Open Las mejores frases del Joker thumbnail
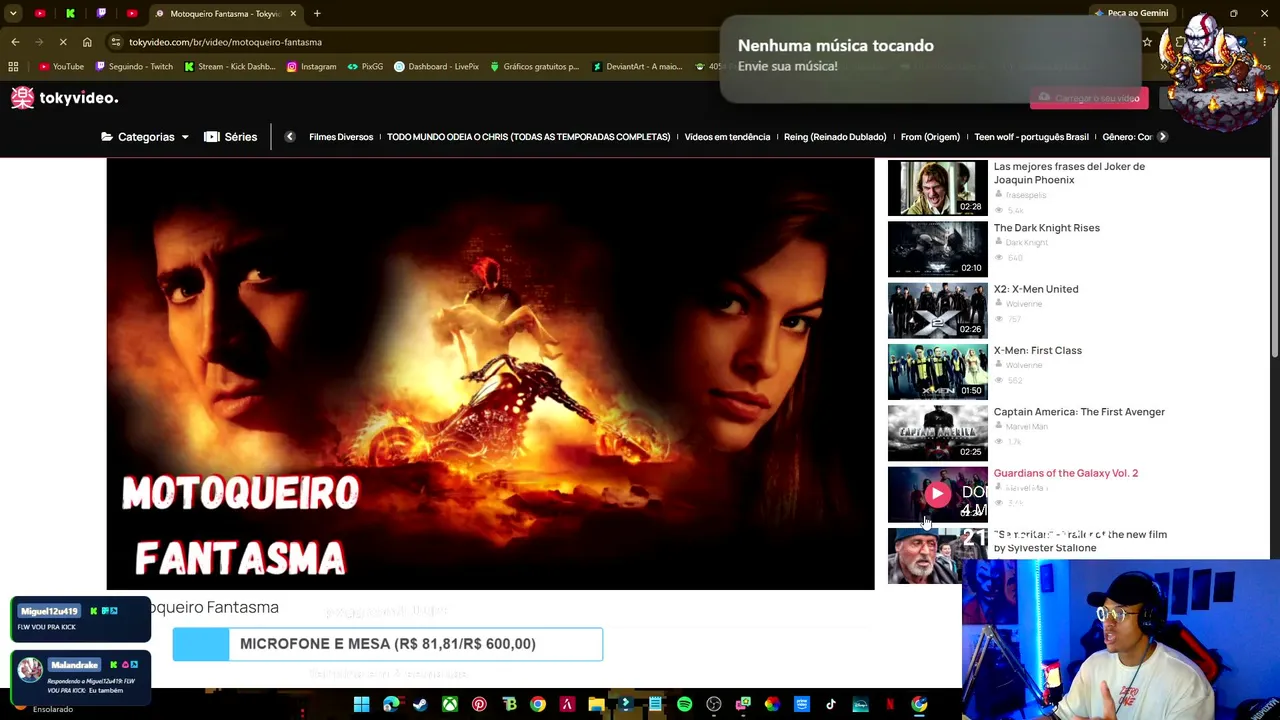 [937, 188]
